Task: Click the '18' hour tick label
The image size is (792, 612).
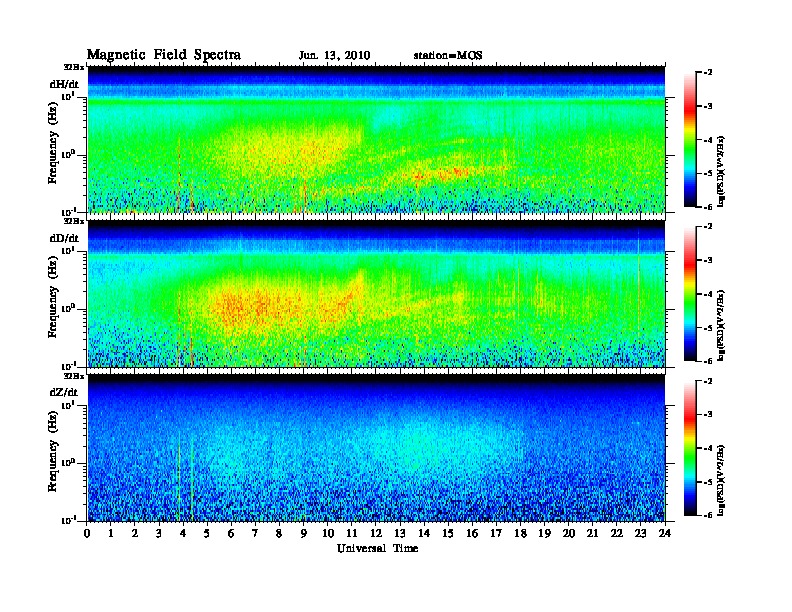Action: [520, 533]
